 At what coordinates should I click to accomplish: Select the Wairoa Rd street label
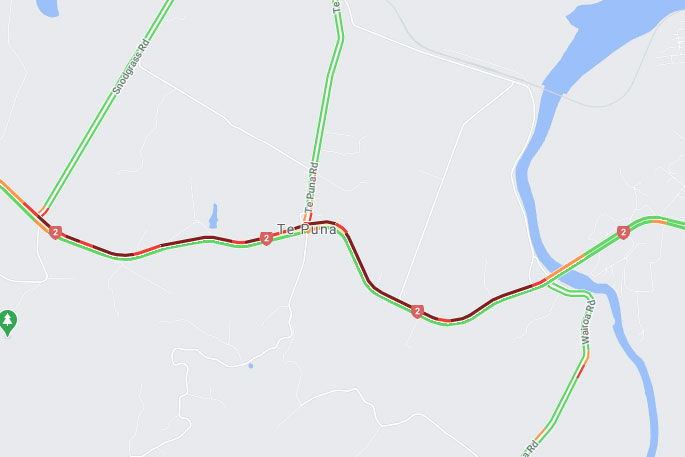click(587, 322)
